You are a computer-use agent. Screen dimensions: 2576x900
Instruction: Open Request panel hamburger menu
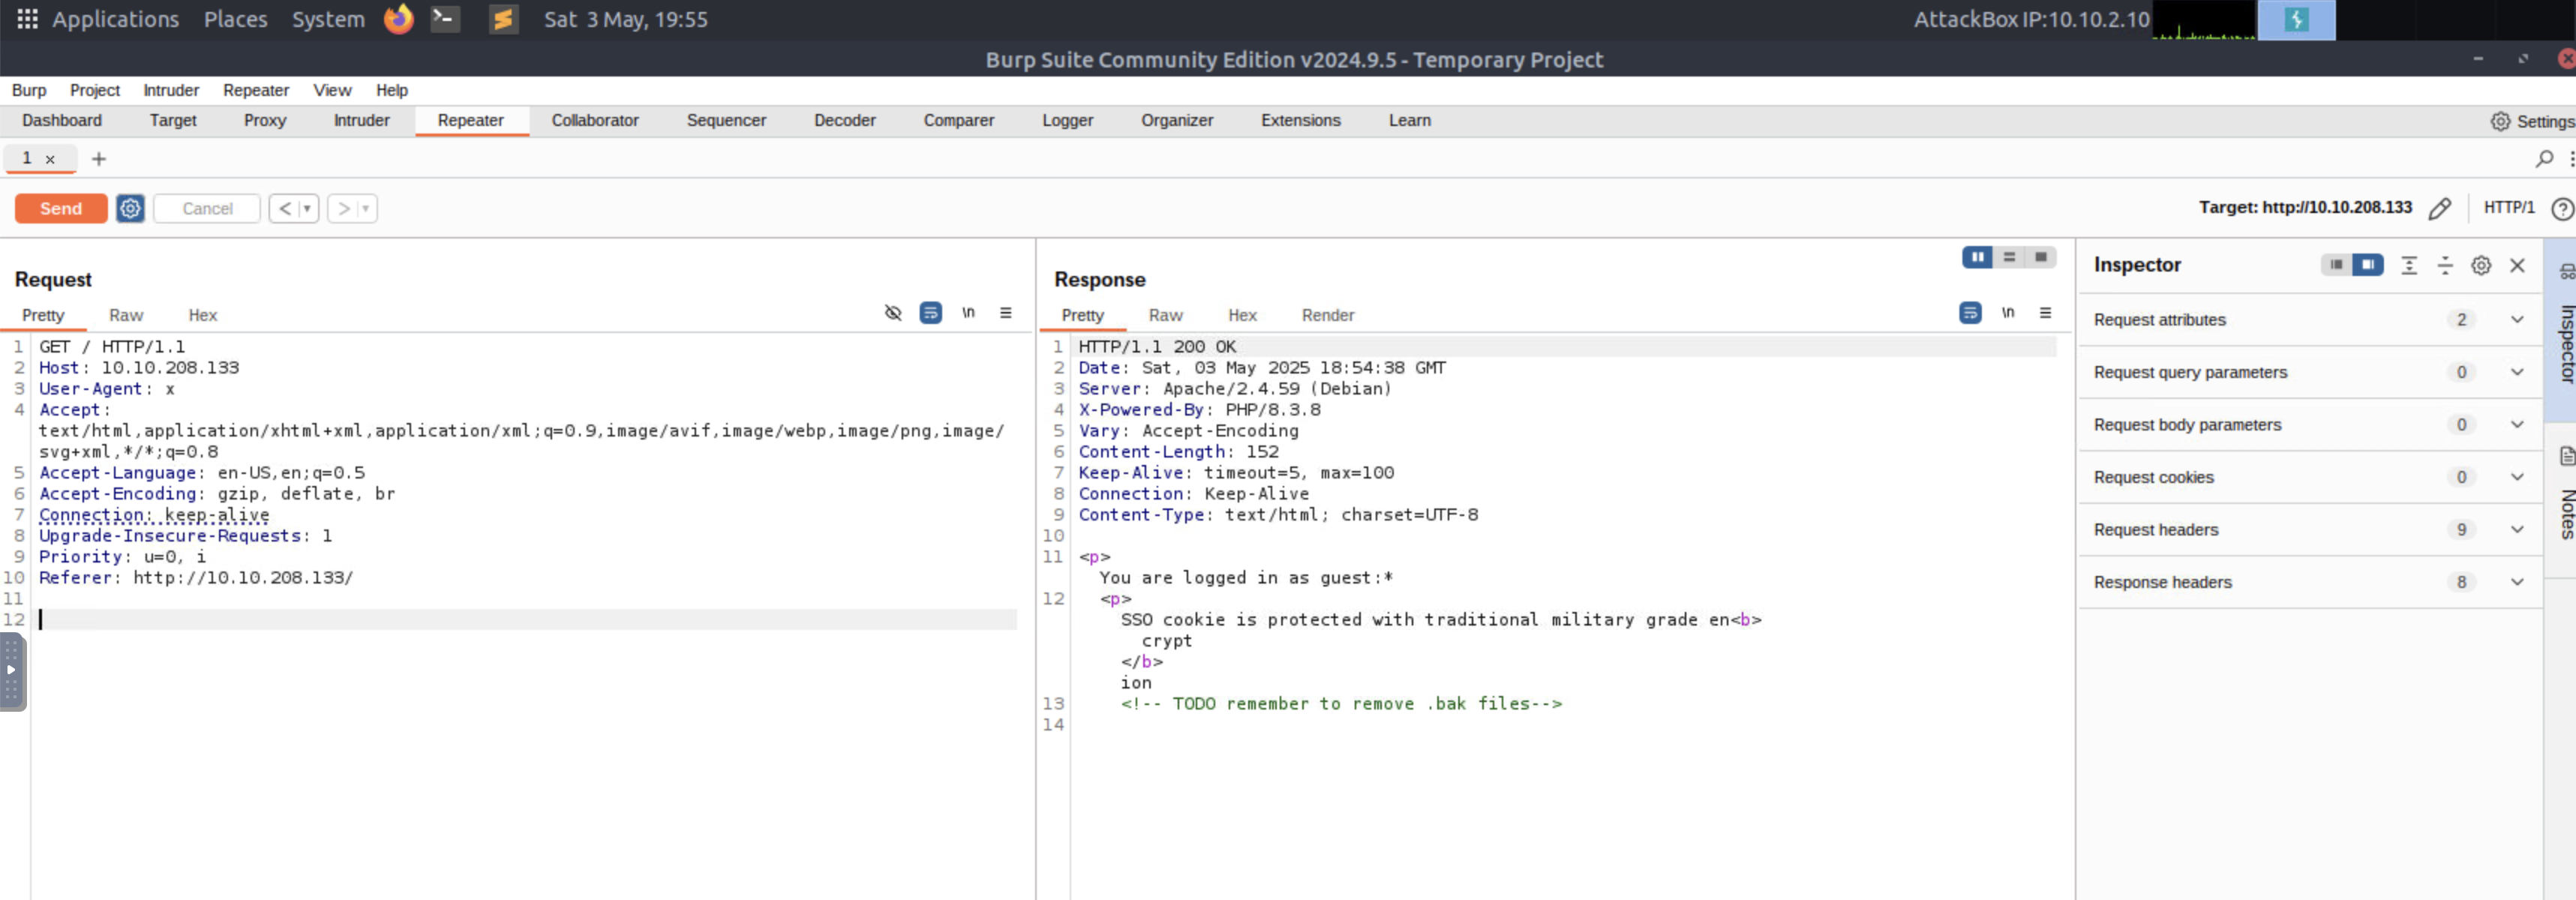pos(1006,313)
